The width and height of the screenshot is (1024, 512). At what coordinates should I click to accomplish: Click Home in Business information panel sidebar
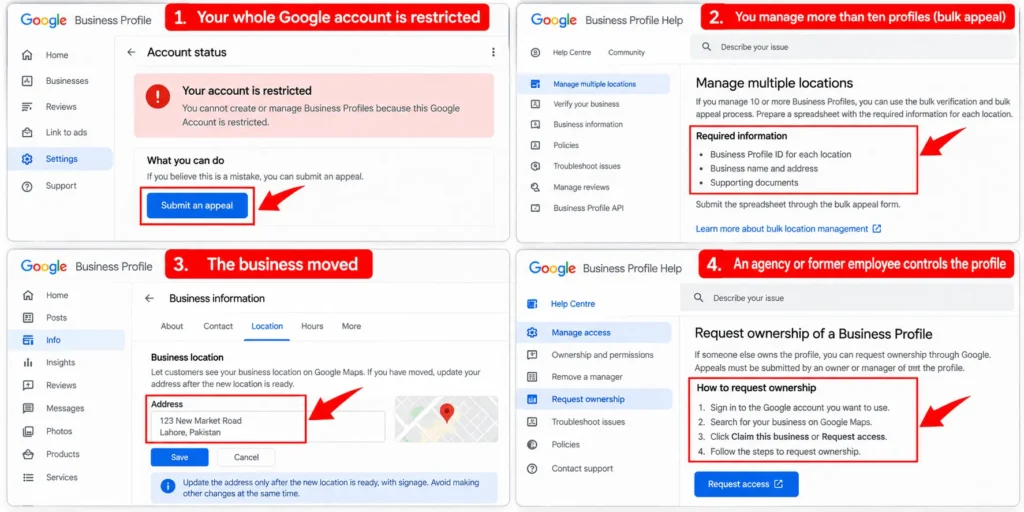[57, 295]
